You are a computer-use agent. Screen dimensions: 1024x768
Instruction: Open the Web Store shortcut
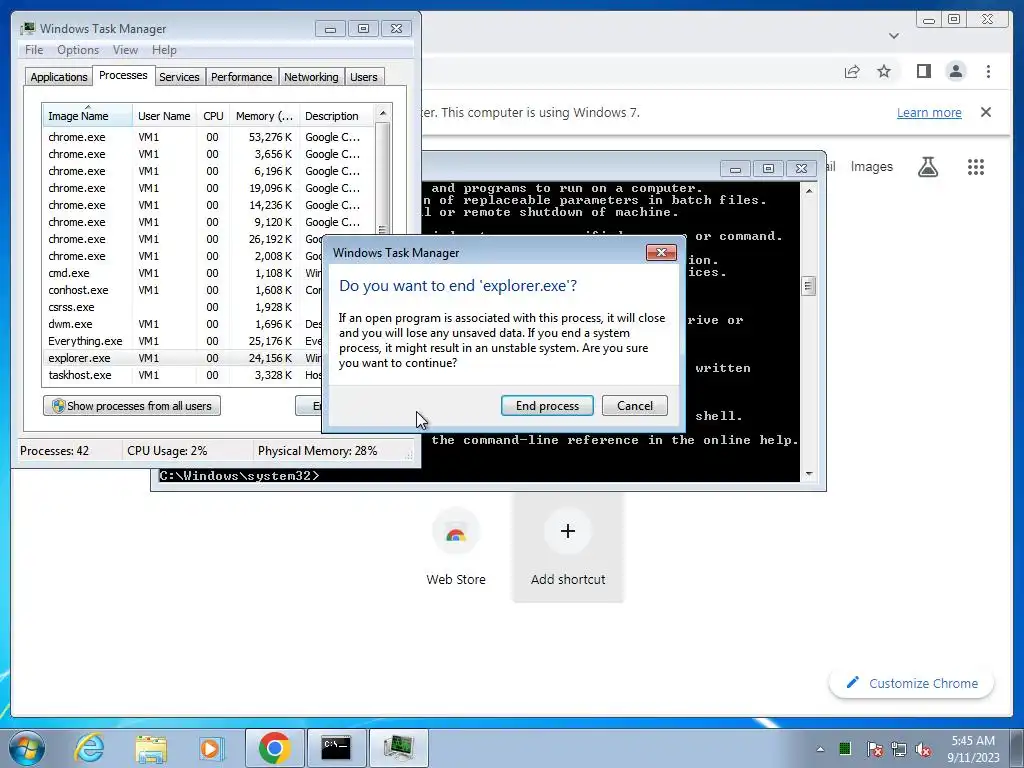tap(456, 548)
